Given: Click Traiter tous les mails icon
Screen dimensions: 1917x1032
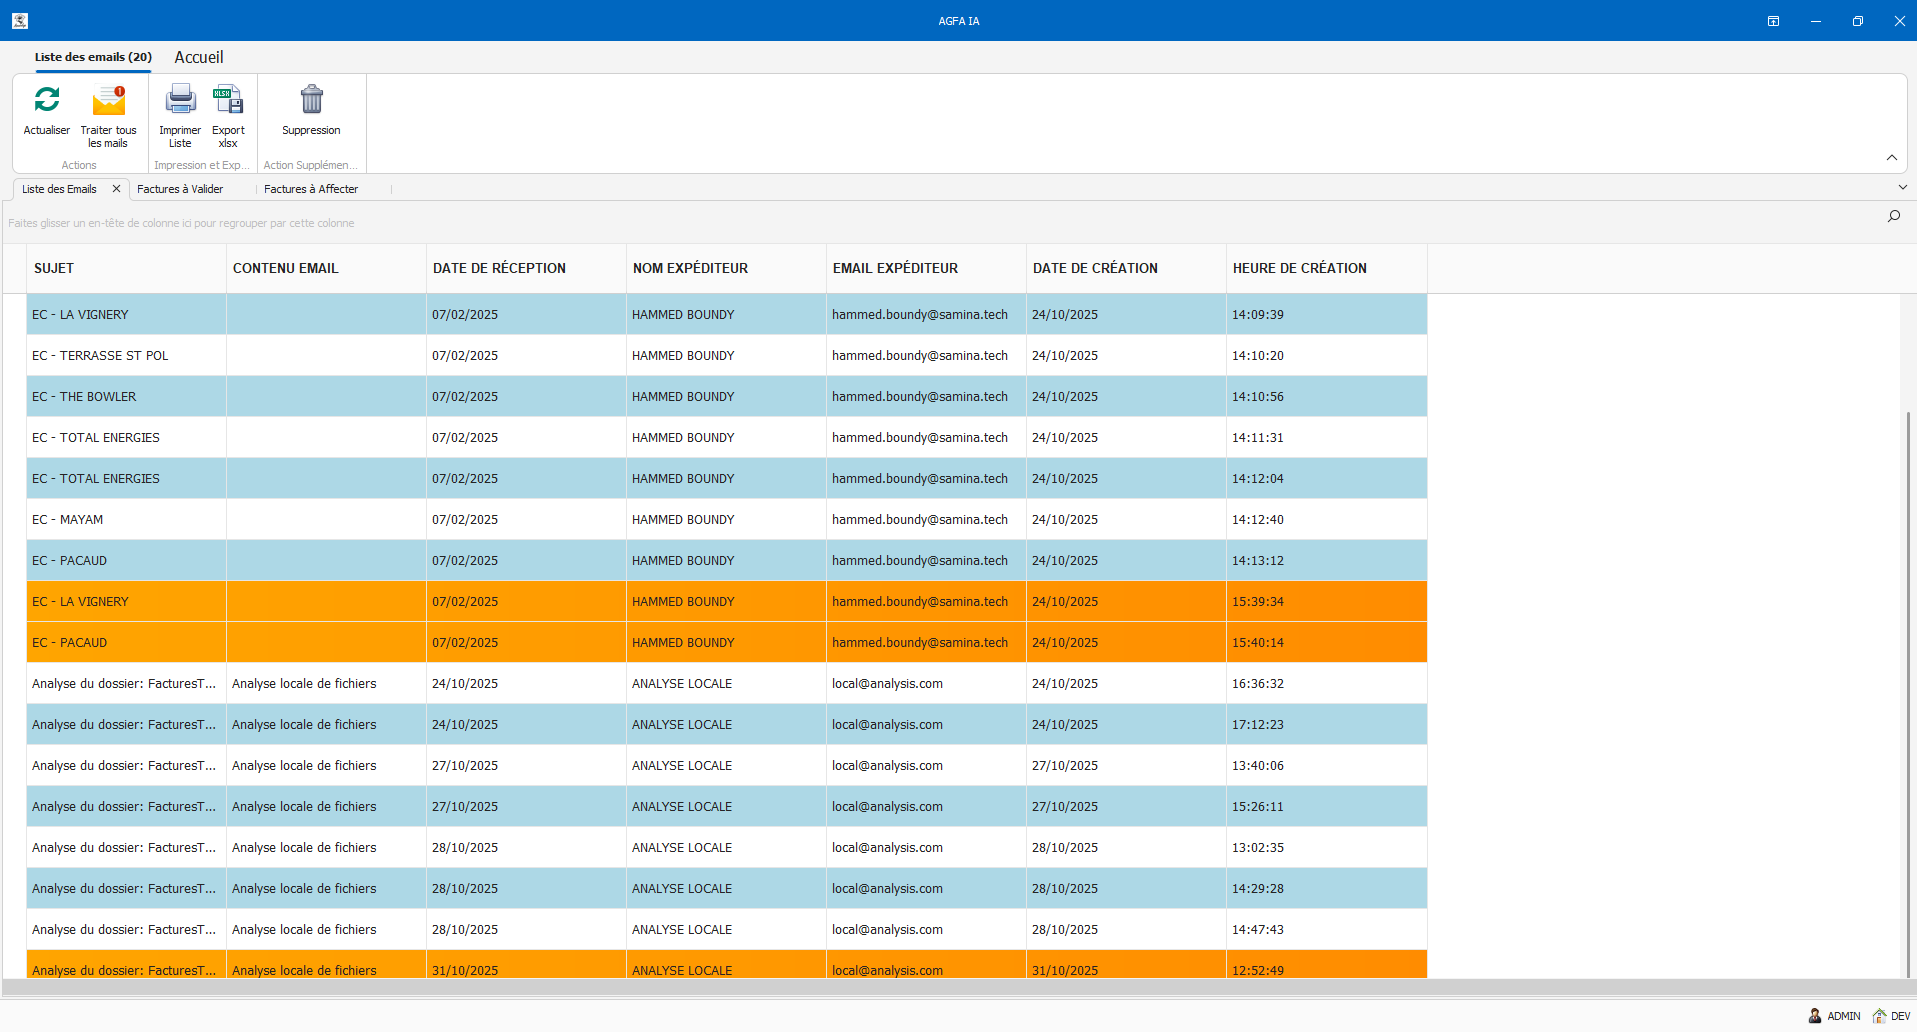Looking at the screenshot, I should click(x=108, y=100).
